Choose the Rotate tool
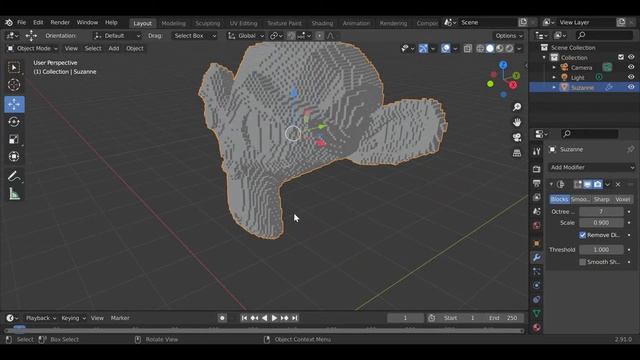 [x=14, y=122]
